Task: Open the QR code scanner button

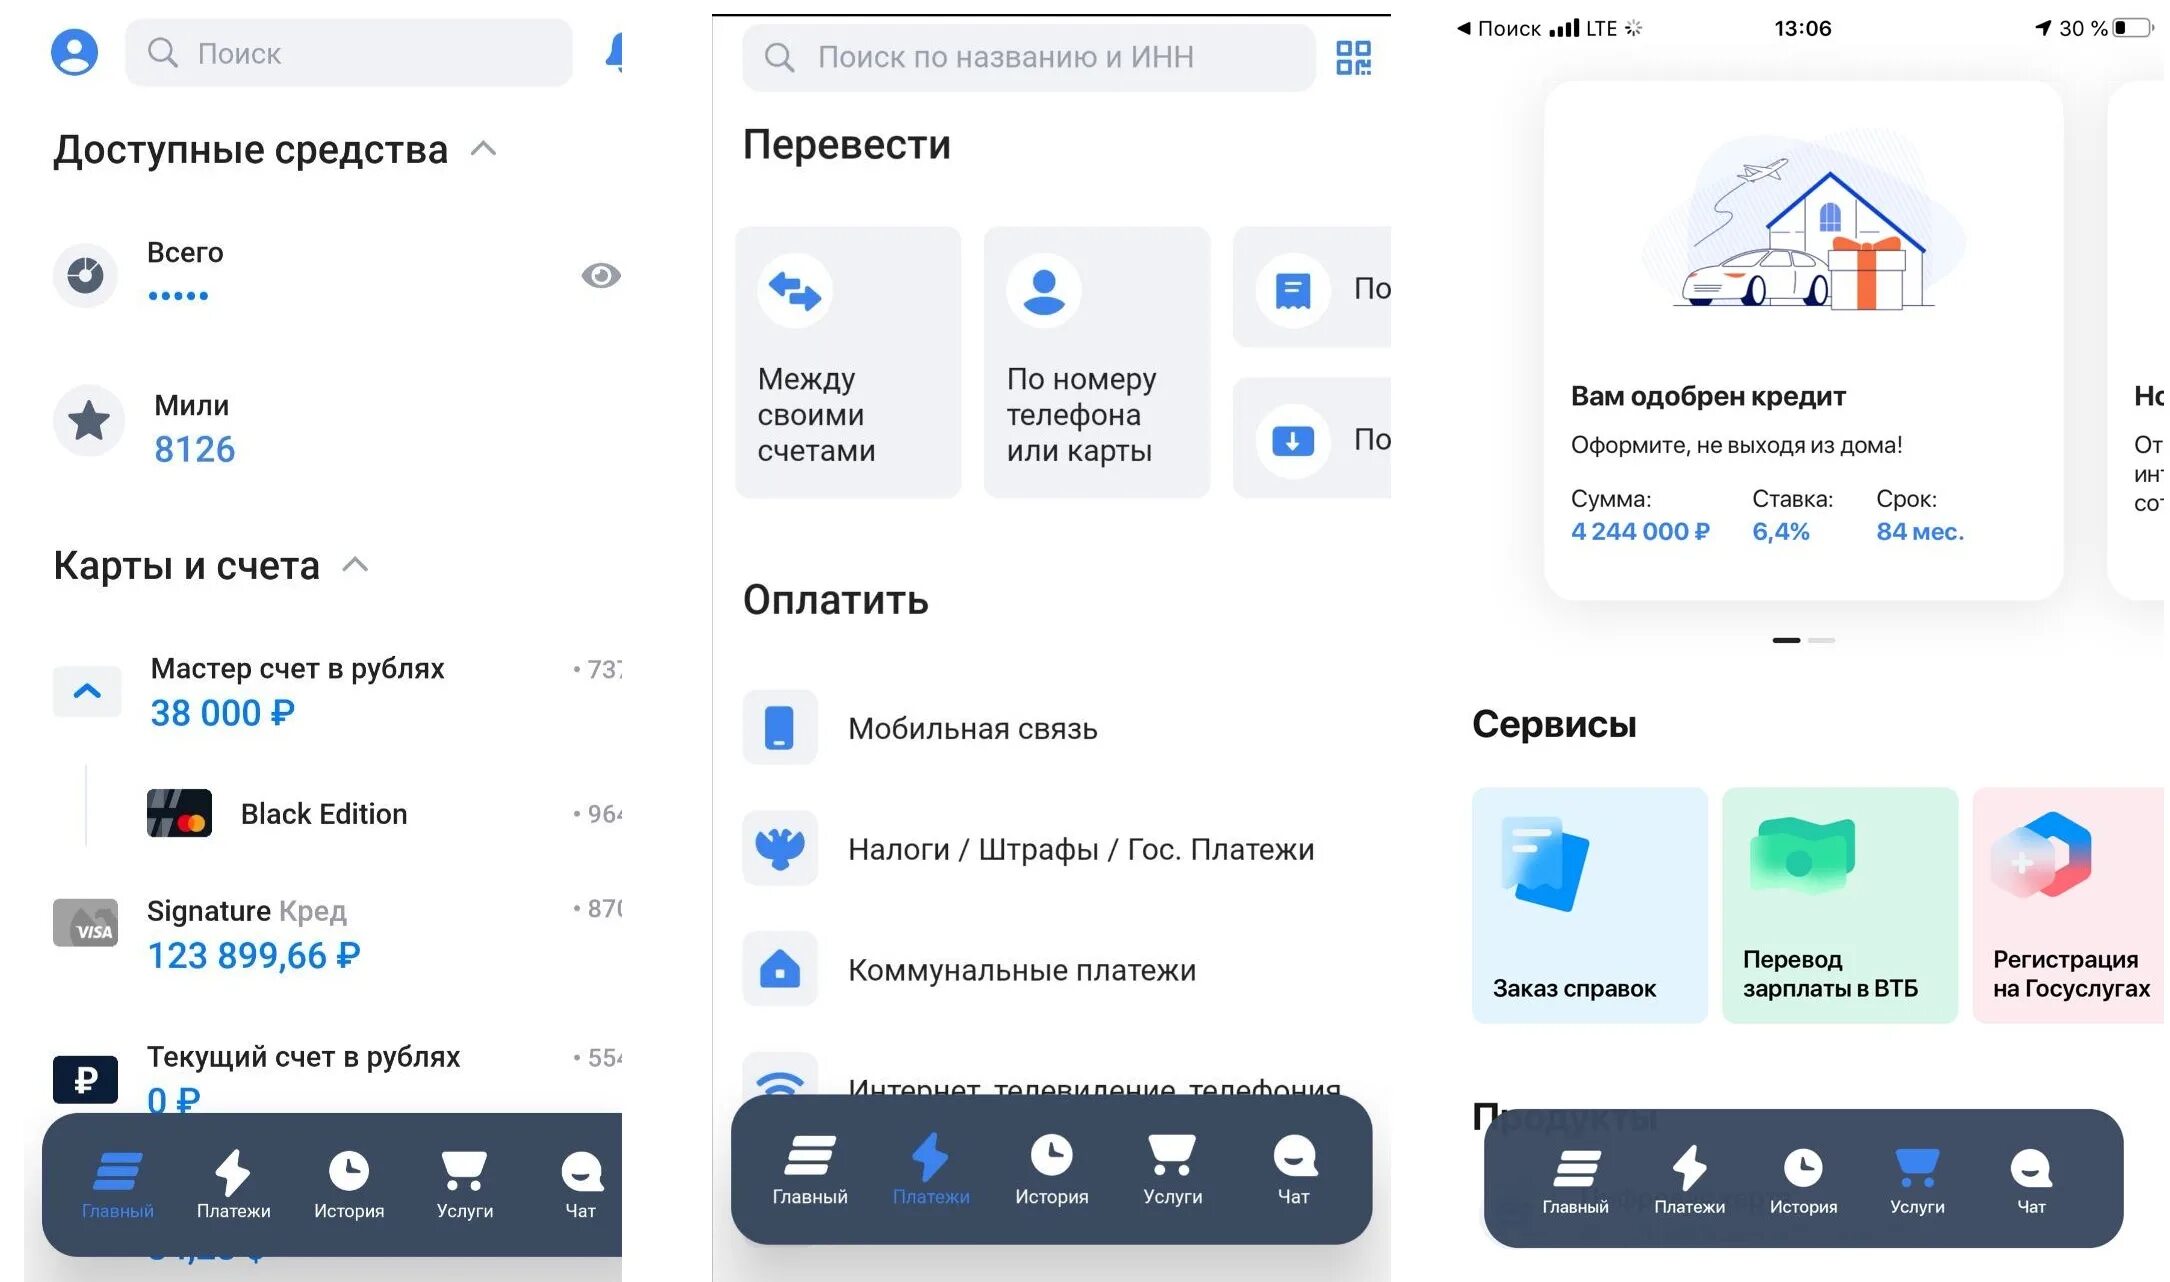Action: tap(1352, 55)
